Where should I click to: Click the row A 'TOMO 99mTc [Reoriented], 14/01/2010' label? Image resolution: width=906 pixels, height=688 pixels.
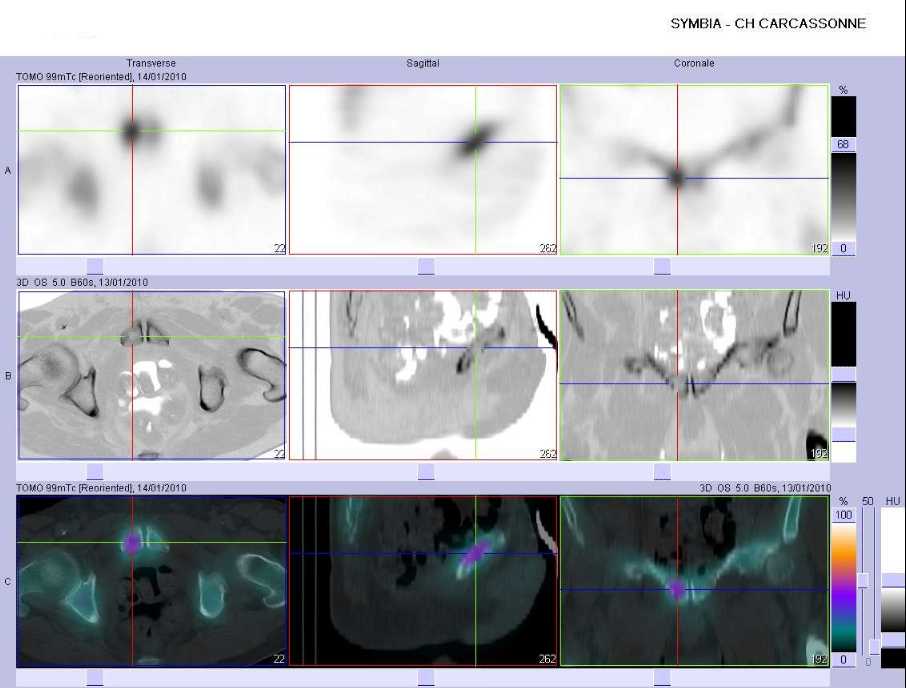tap(101, 76)
